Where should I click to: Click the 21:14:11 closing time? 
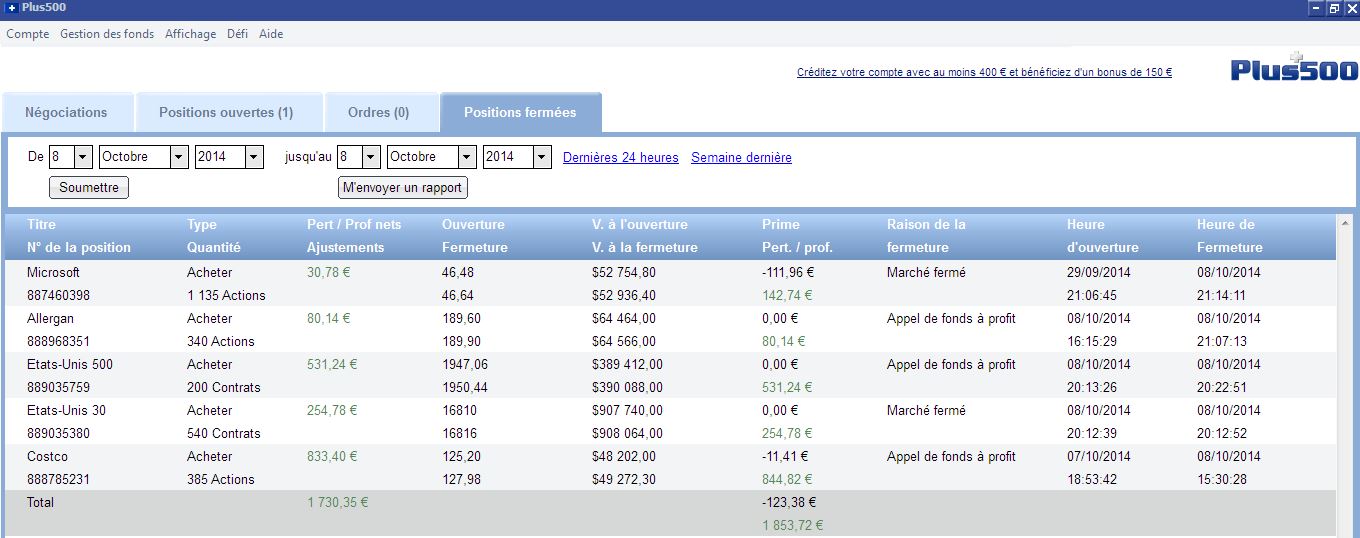[x=1221, y=295]
